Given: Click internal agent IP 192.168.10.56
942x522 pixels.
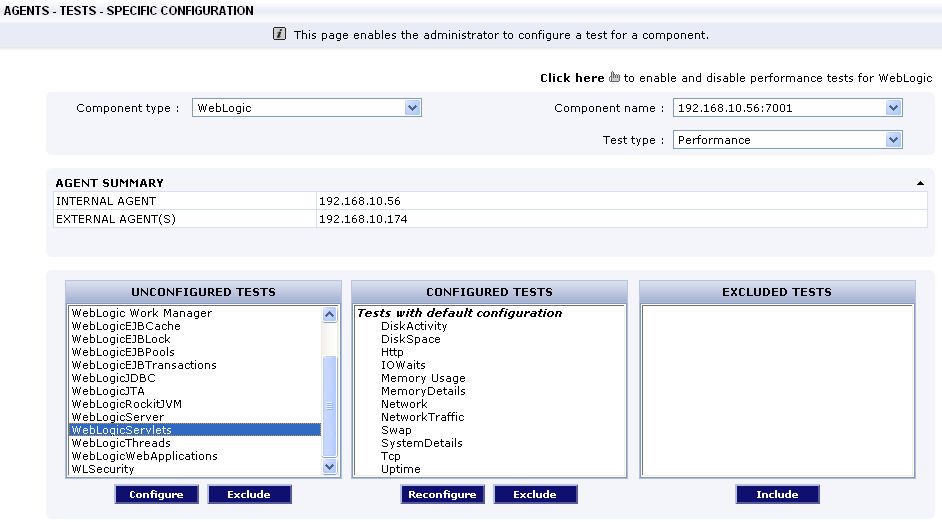Looking at the screenshot, I should (x=360, y=201).
